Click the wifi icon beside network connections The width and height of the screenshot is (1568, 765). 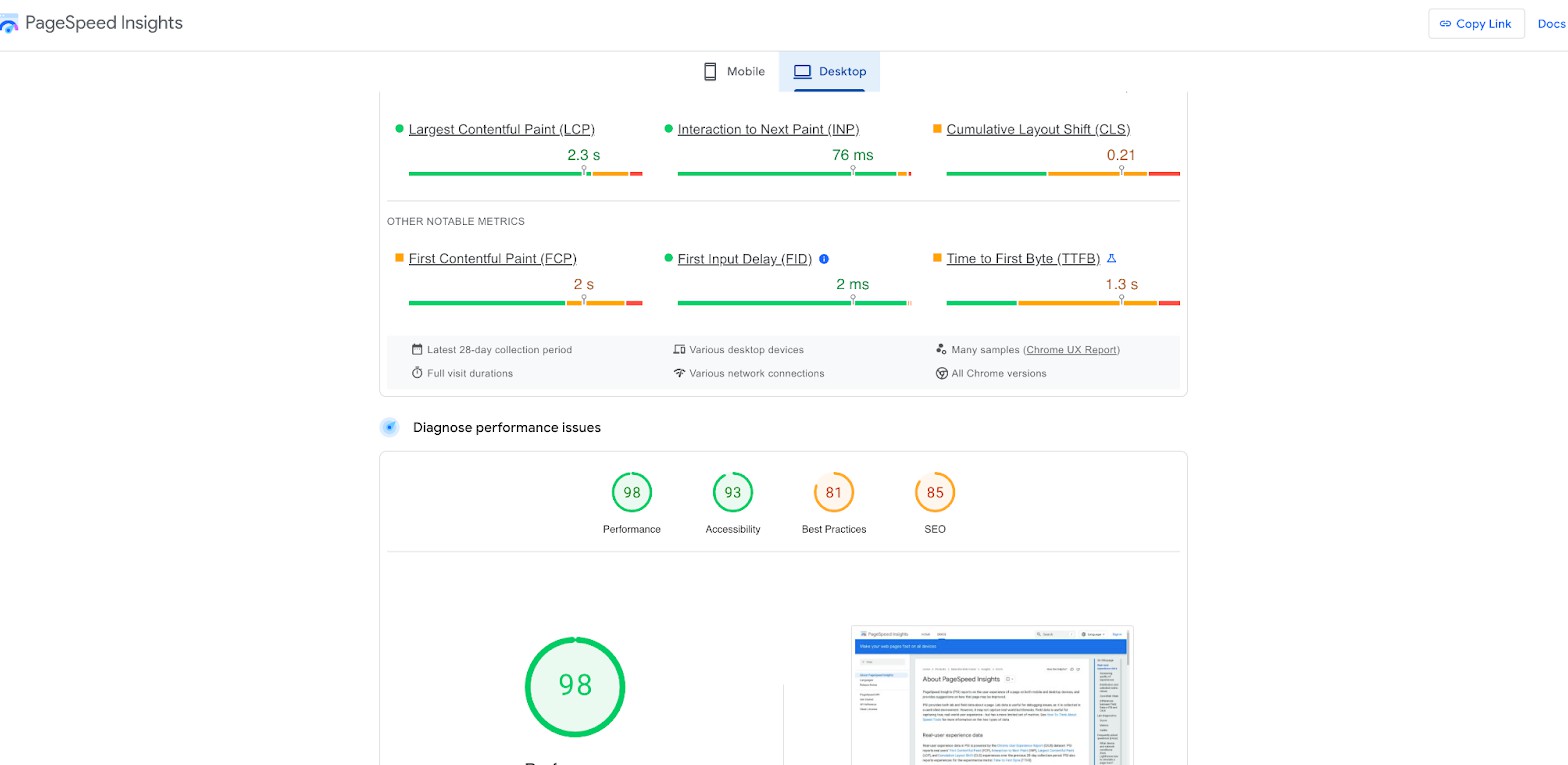point(680,373)
